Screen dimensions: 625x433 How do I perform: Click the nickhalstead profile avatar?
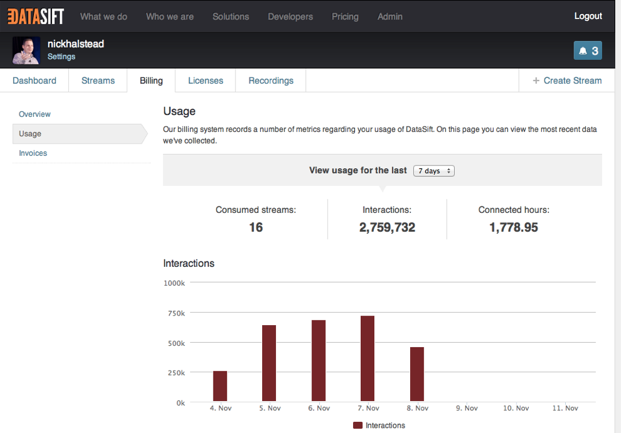(x=27, y=50)
